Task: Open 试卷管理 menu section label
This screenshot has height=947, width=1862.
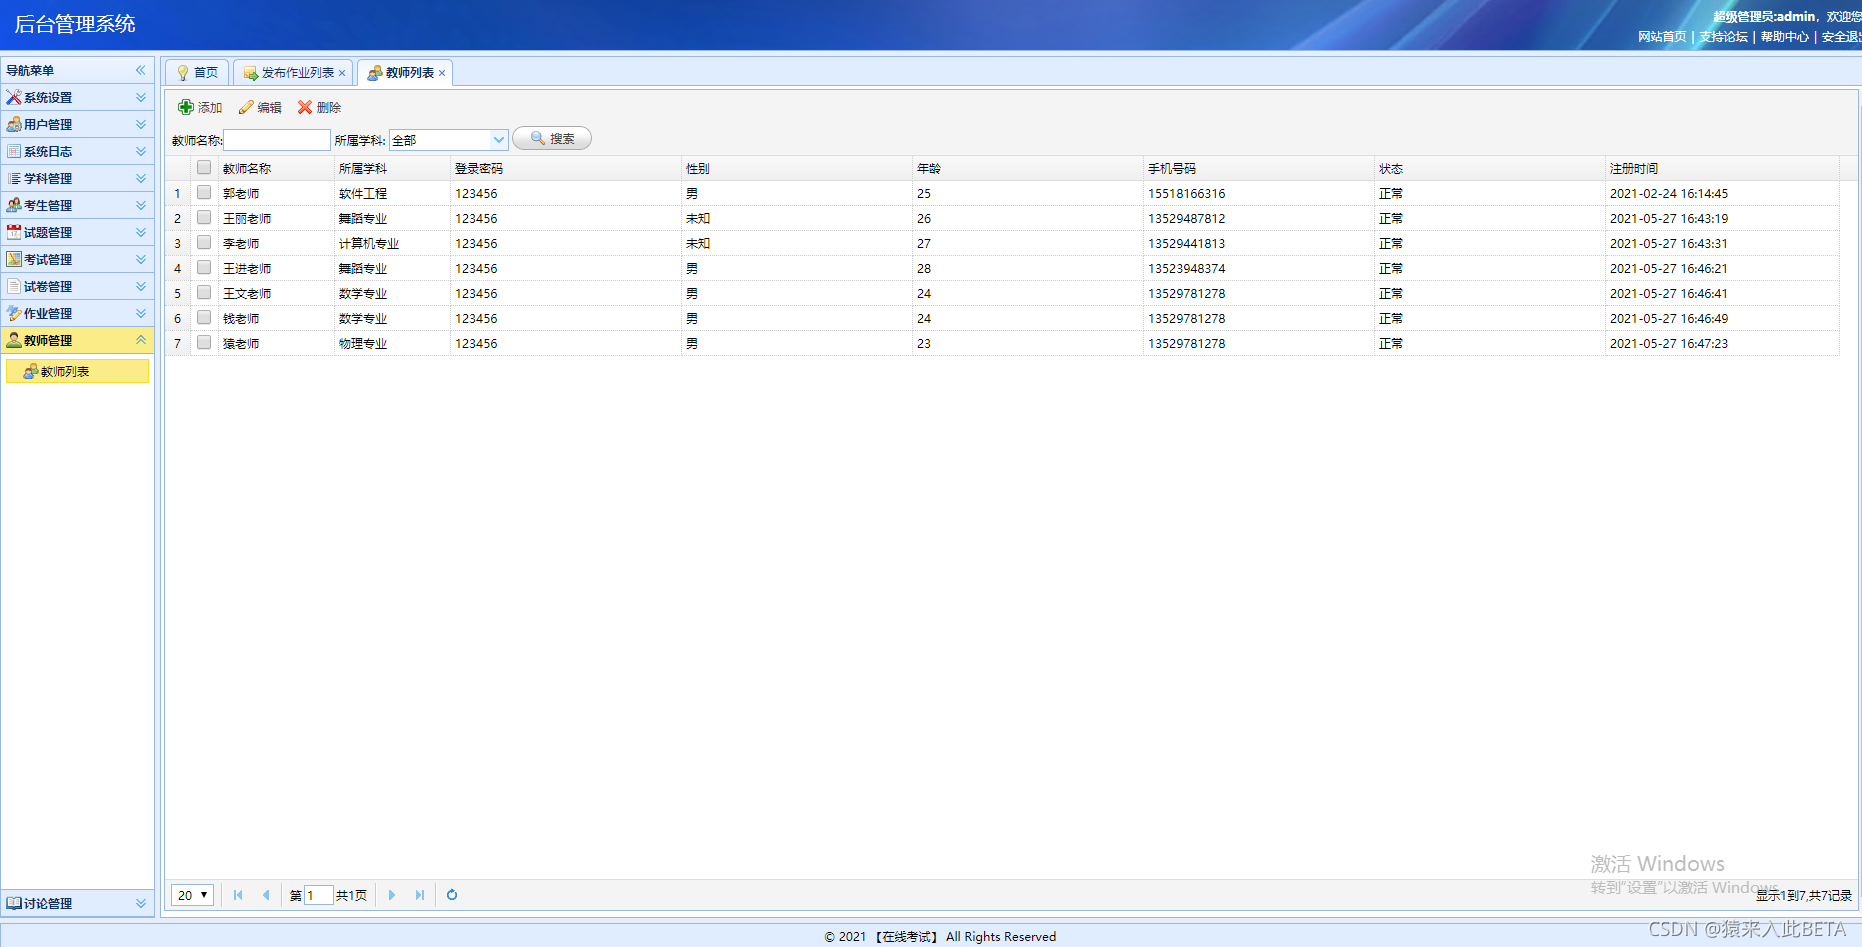Action: pos(48,287)
